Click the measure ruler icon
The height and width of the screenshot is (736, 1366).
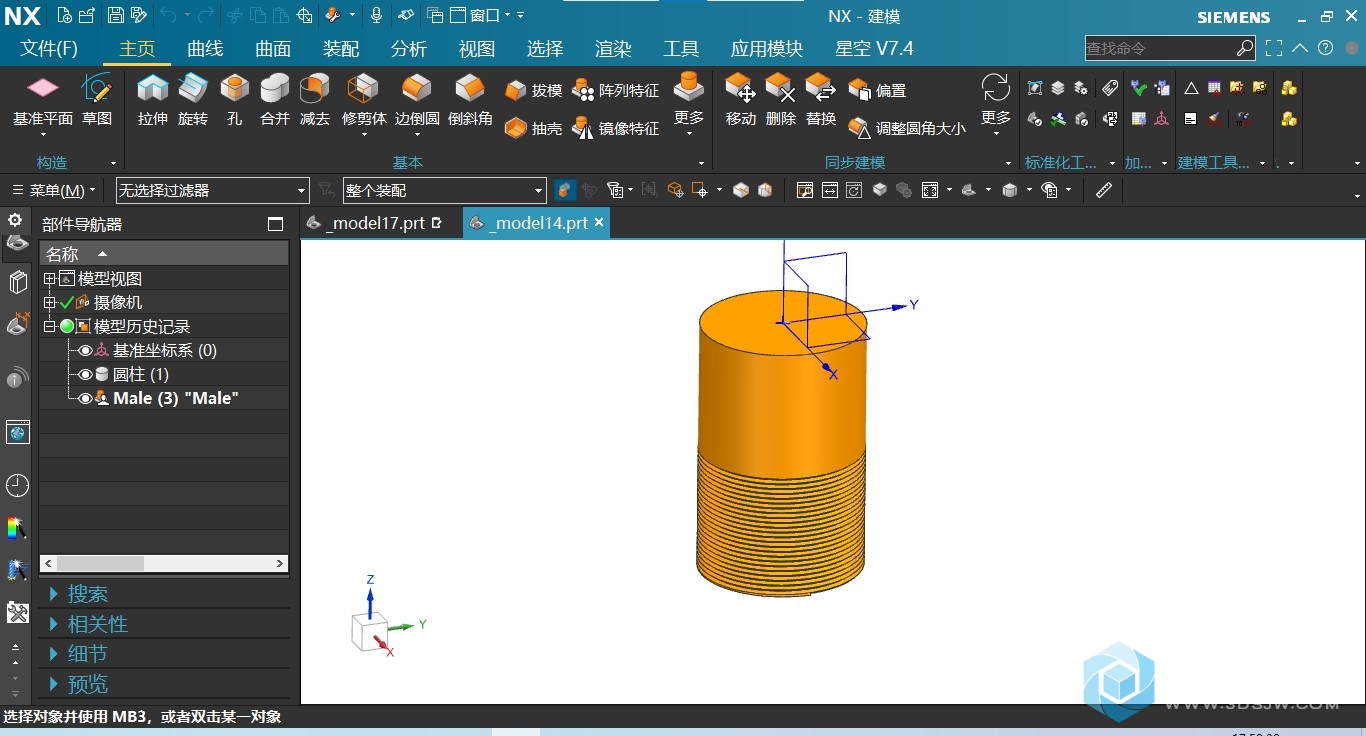1104,190
